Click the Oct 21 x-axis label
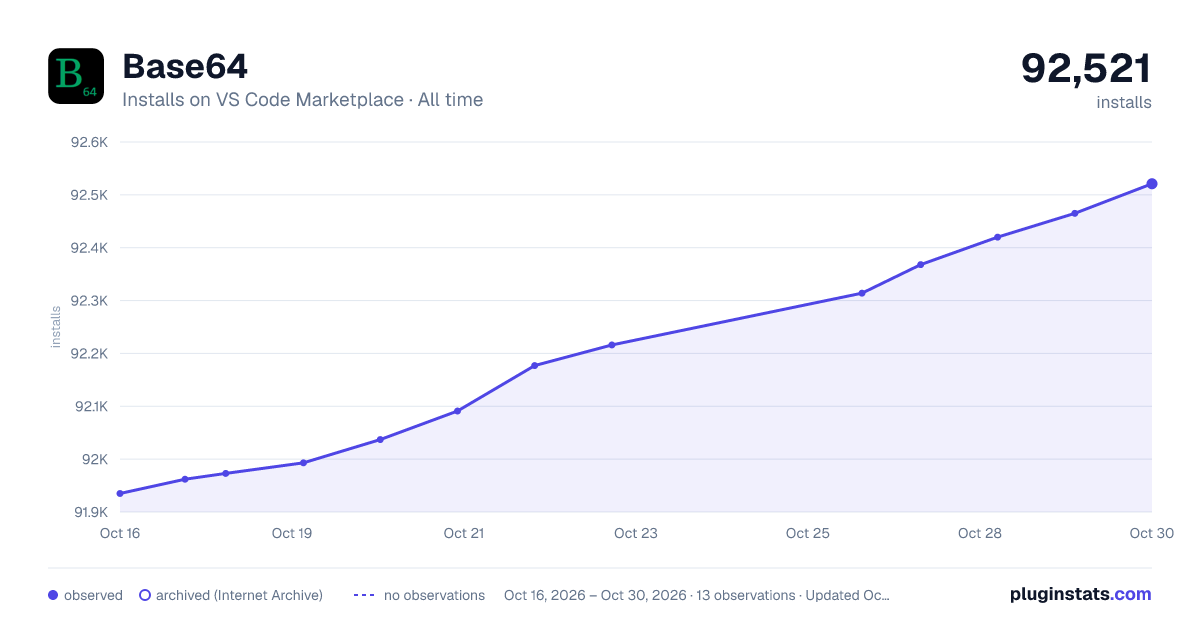The image size is (1200, 630). click(464, 533)
